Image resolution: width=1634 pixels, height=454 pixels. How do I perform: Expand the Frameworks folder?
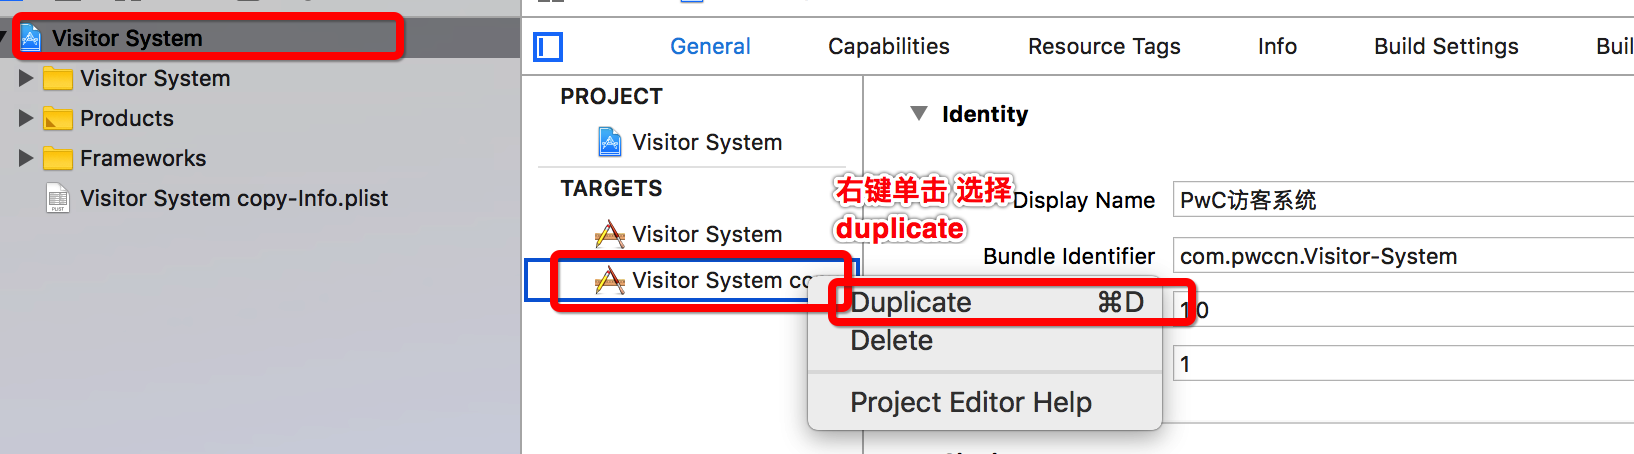[x=26, y=158]
